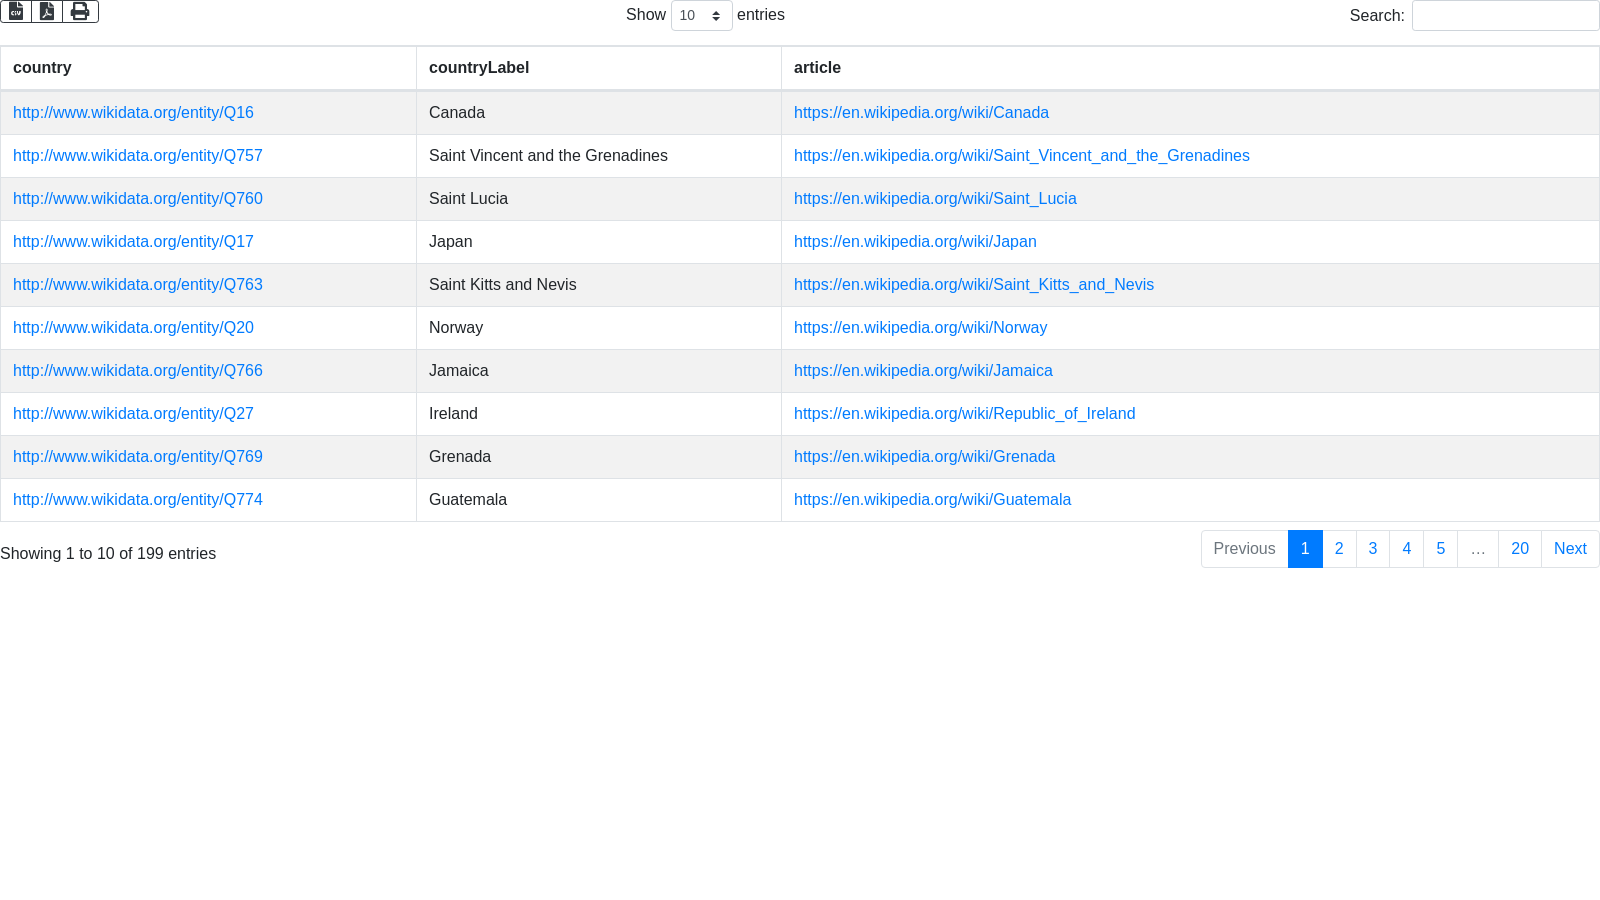The height and width of the screenshot is (900, 1600).
Task: Focus the Search input field
Action: coord(1505,16)
